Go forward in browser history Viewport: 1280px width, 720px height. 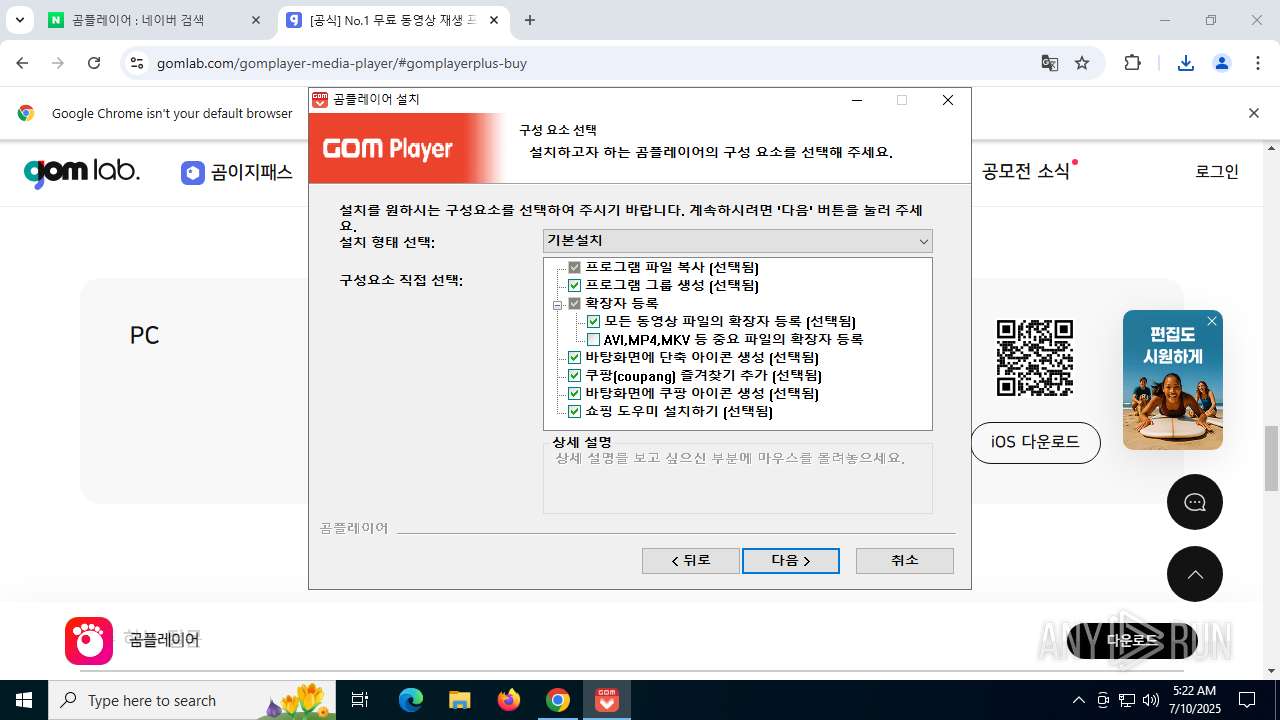tap(58, 63)
